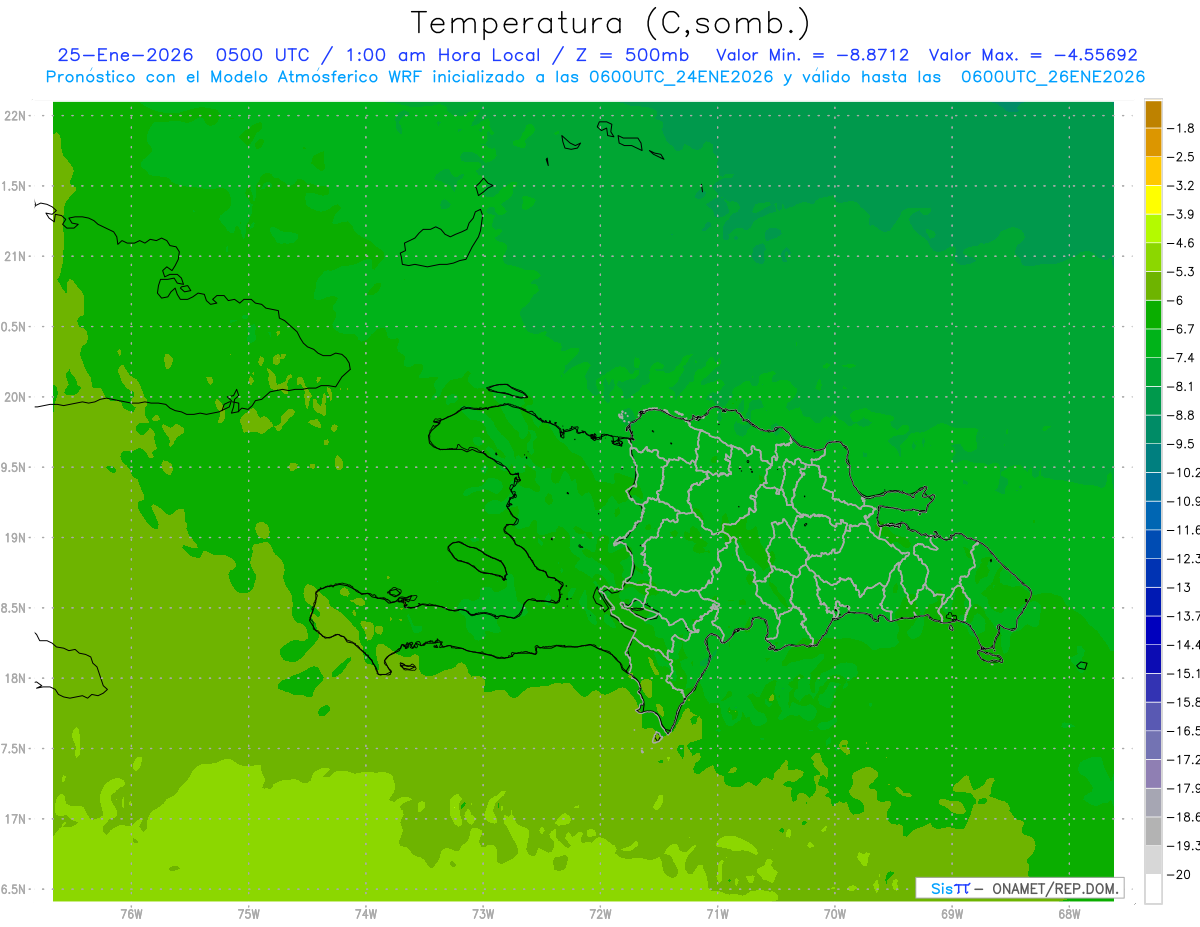Click the '-1.8' colorbar label
This screenshot has height=927, width=1200.
click(x=1181, y=128)
